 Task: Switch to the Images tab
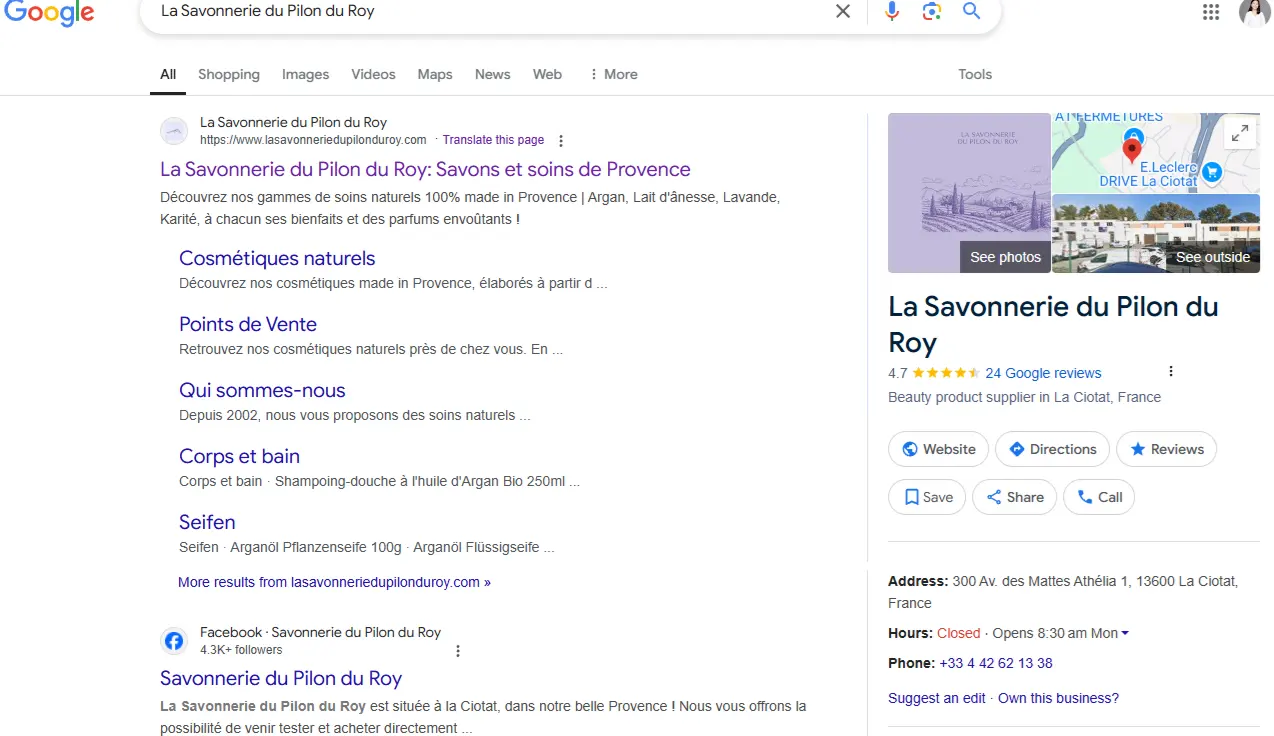pos(305,74)
